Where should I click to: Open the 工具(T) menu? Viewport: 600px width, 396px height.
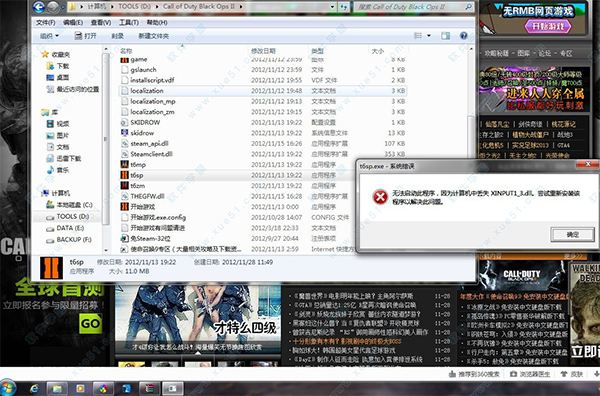(x=129, y=23)
